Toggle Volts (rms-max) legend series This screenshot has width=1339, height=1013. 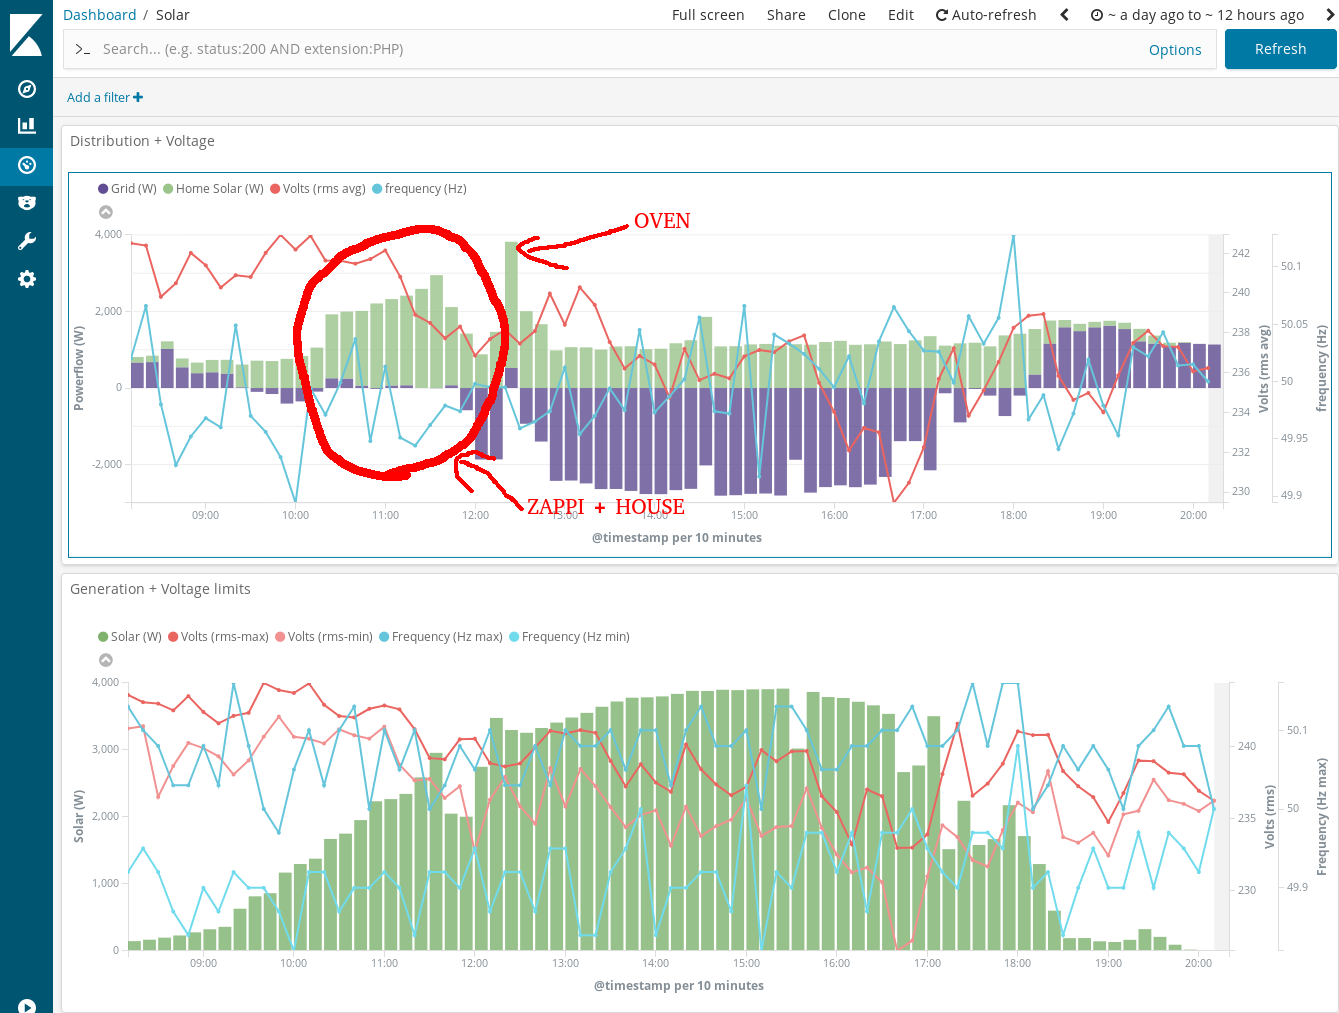(218, 637)
